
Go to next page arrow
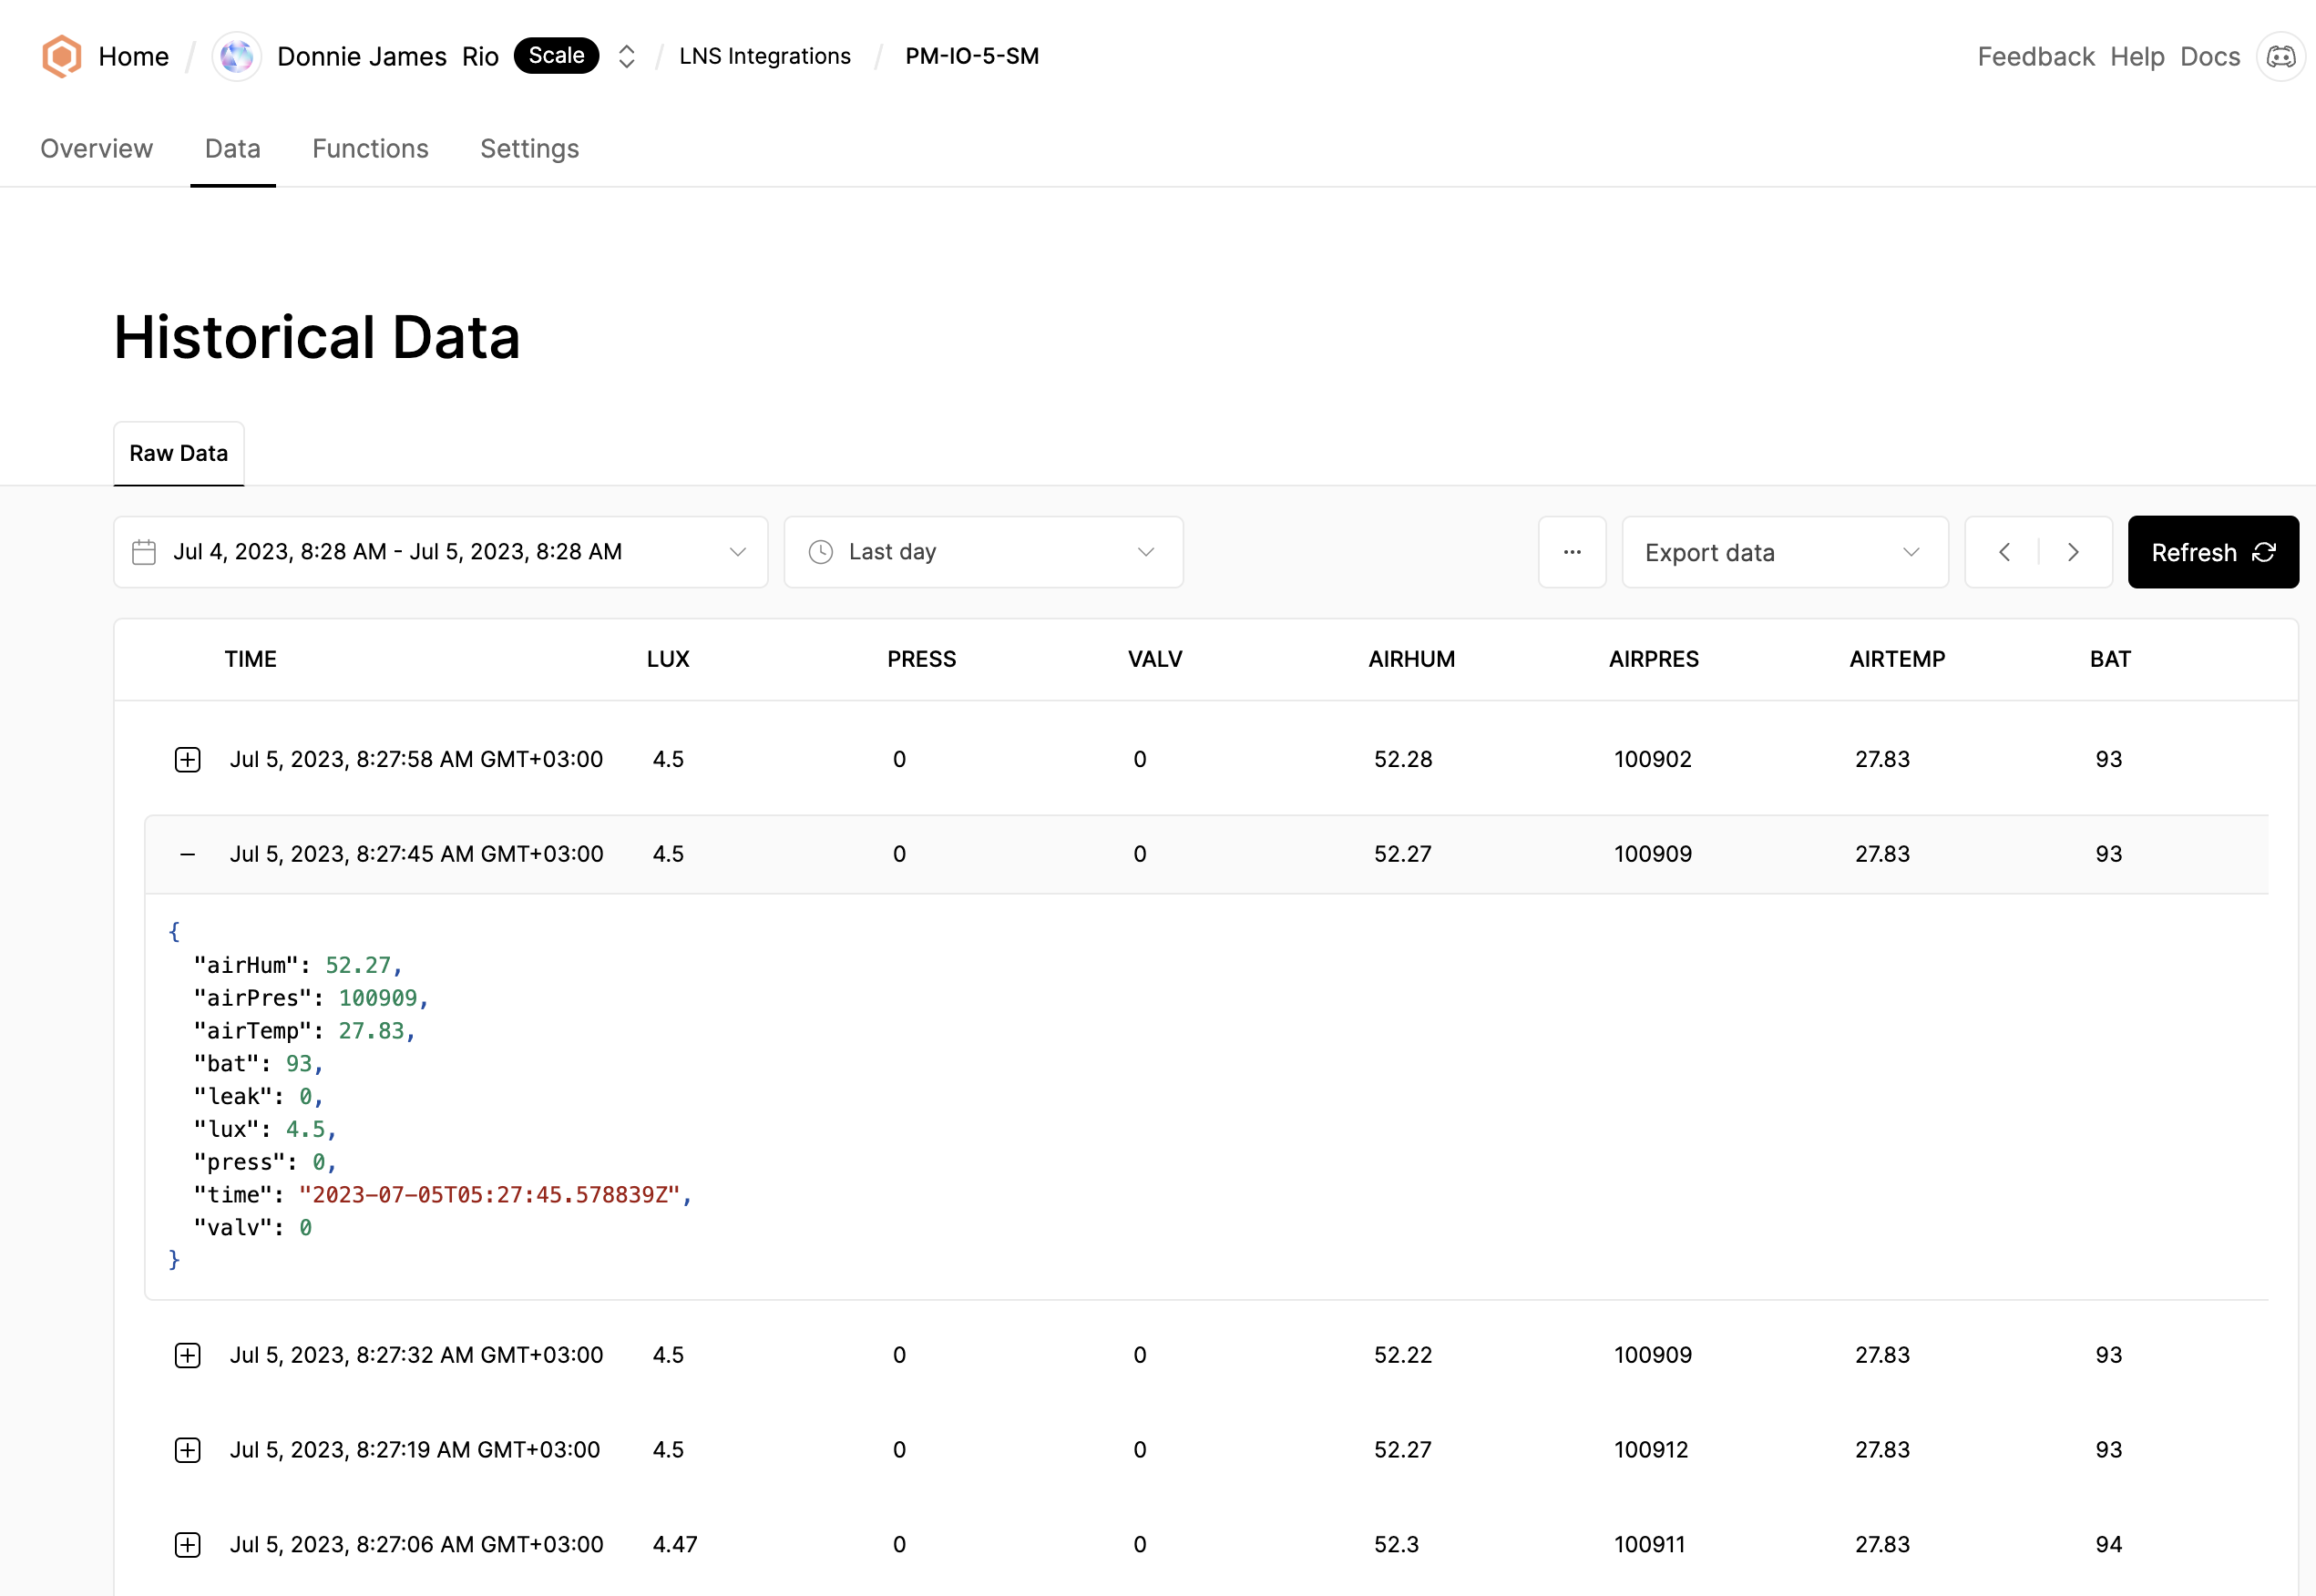point(2073,552)
